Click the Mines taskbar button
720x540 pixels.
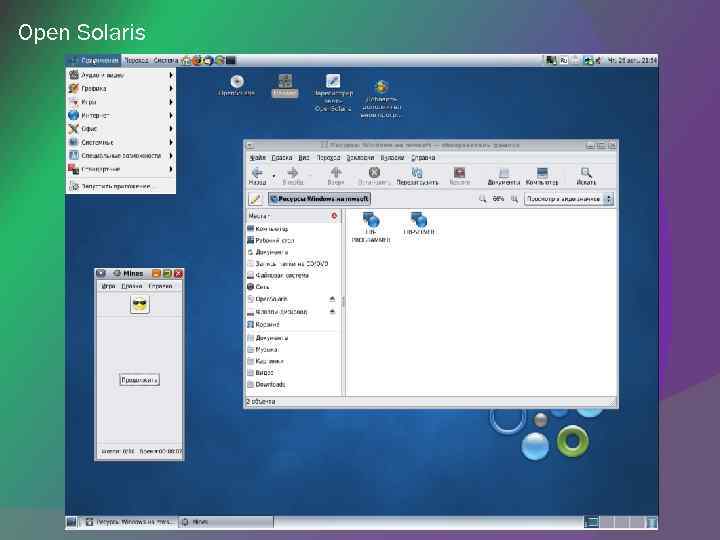[x=226, y=522]
